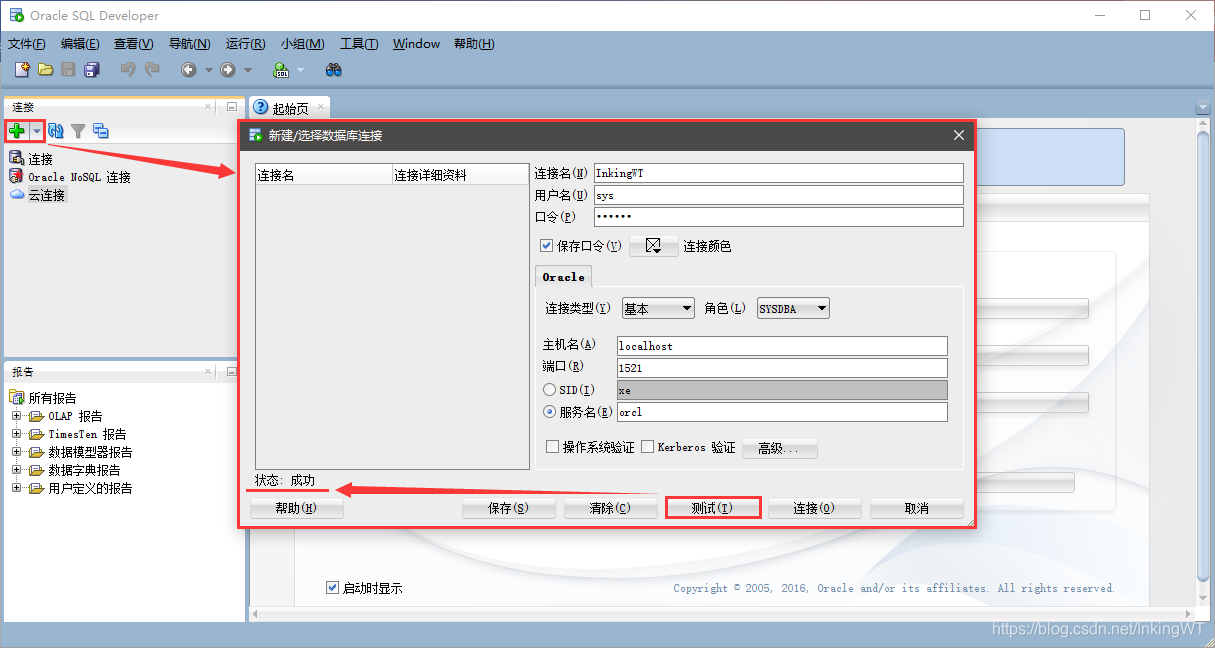
Task: Click the green plus New Connection icon
Action: pos(17,130)
